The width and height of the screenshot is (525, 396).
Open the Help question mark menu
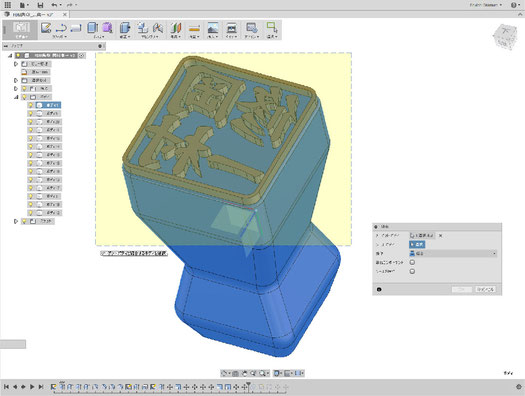(x=515, y=5)
